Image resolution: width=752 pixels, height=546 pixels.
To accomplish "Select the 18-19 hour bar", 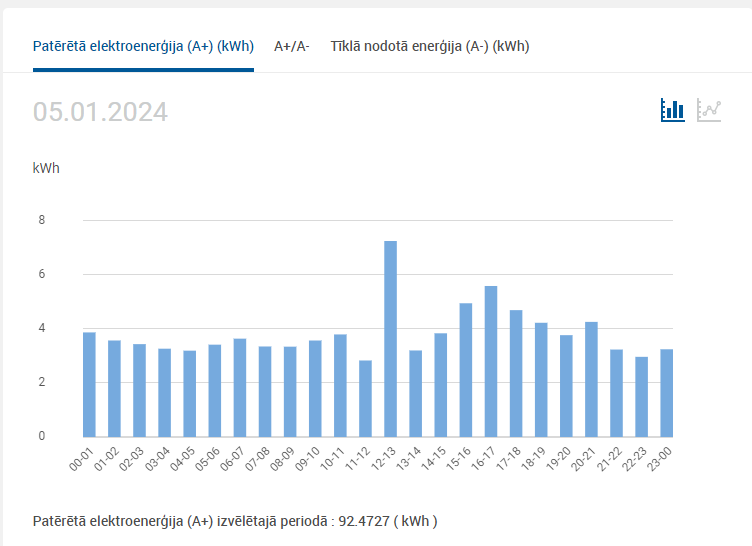I will click(541, 380).
